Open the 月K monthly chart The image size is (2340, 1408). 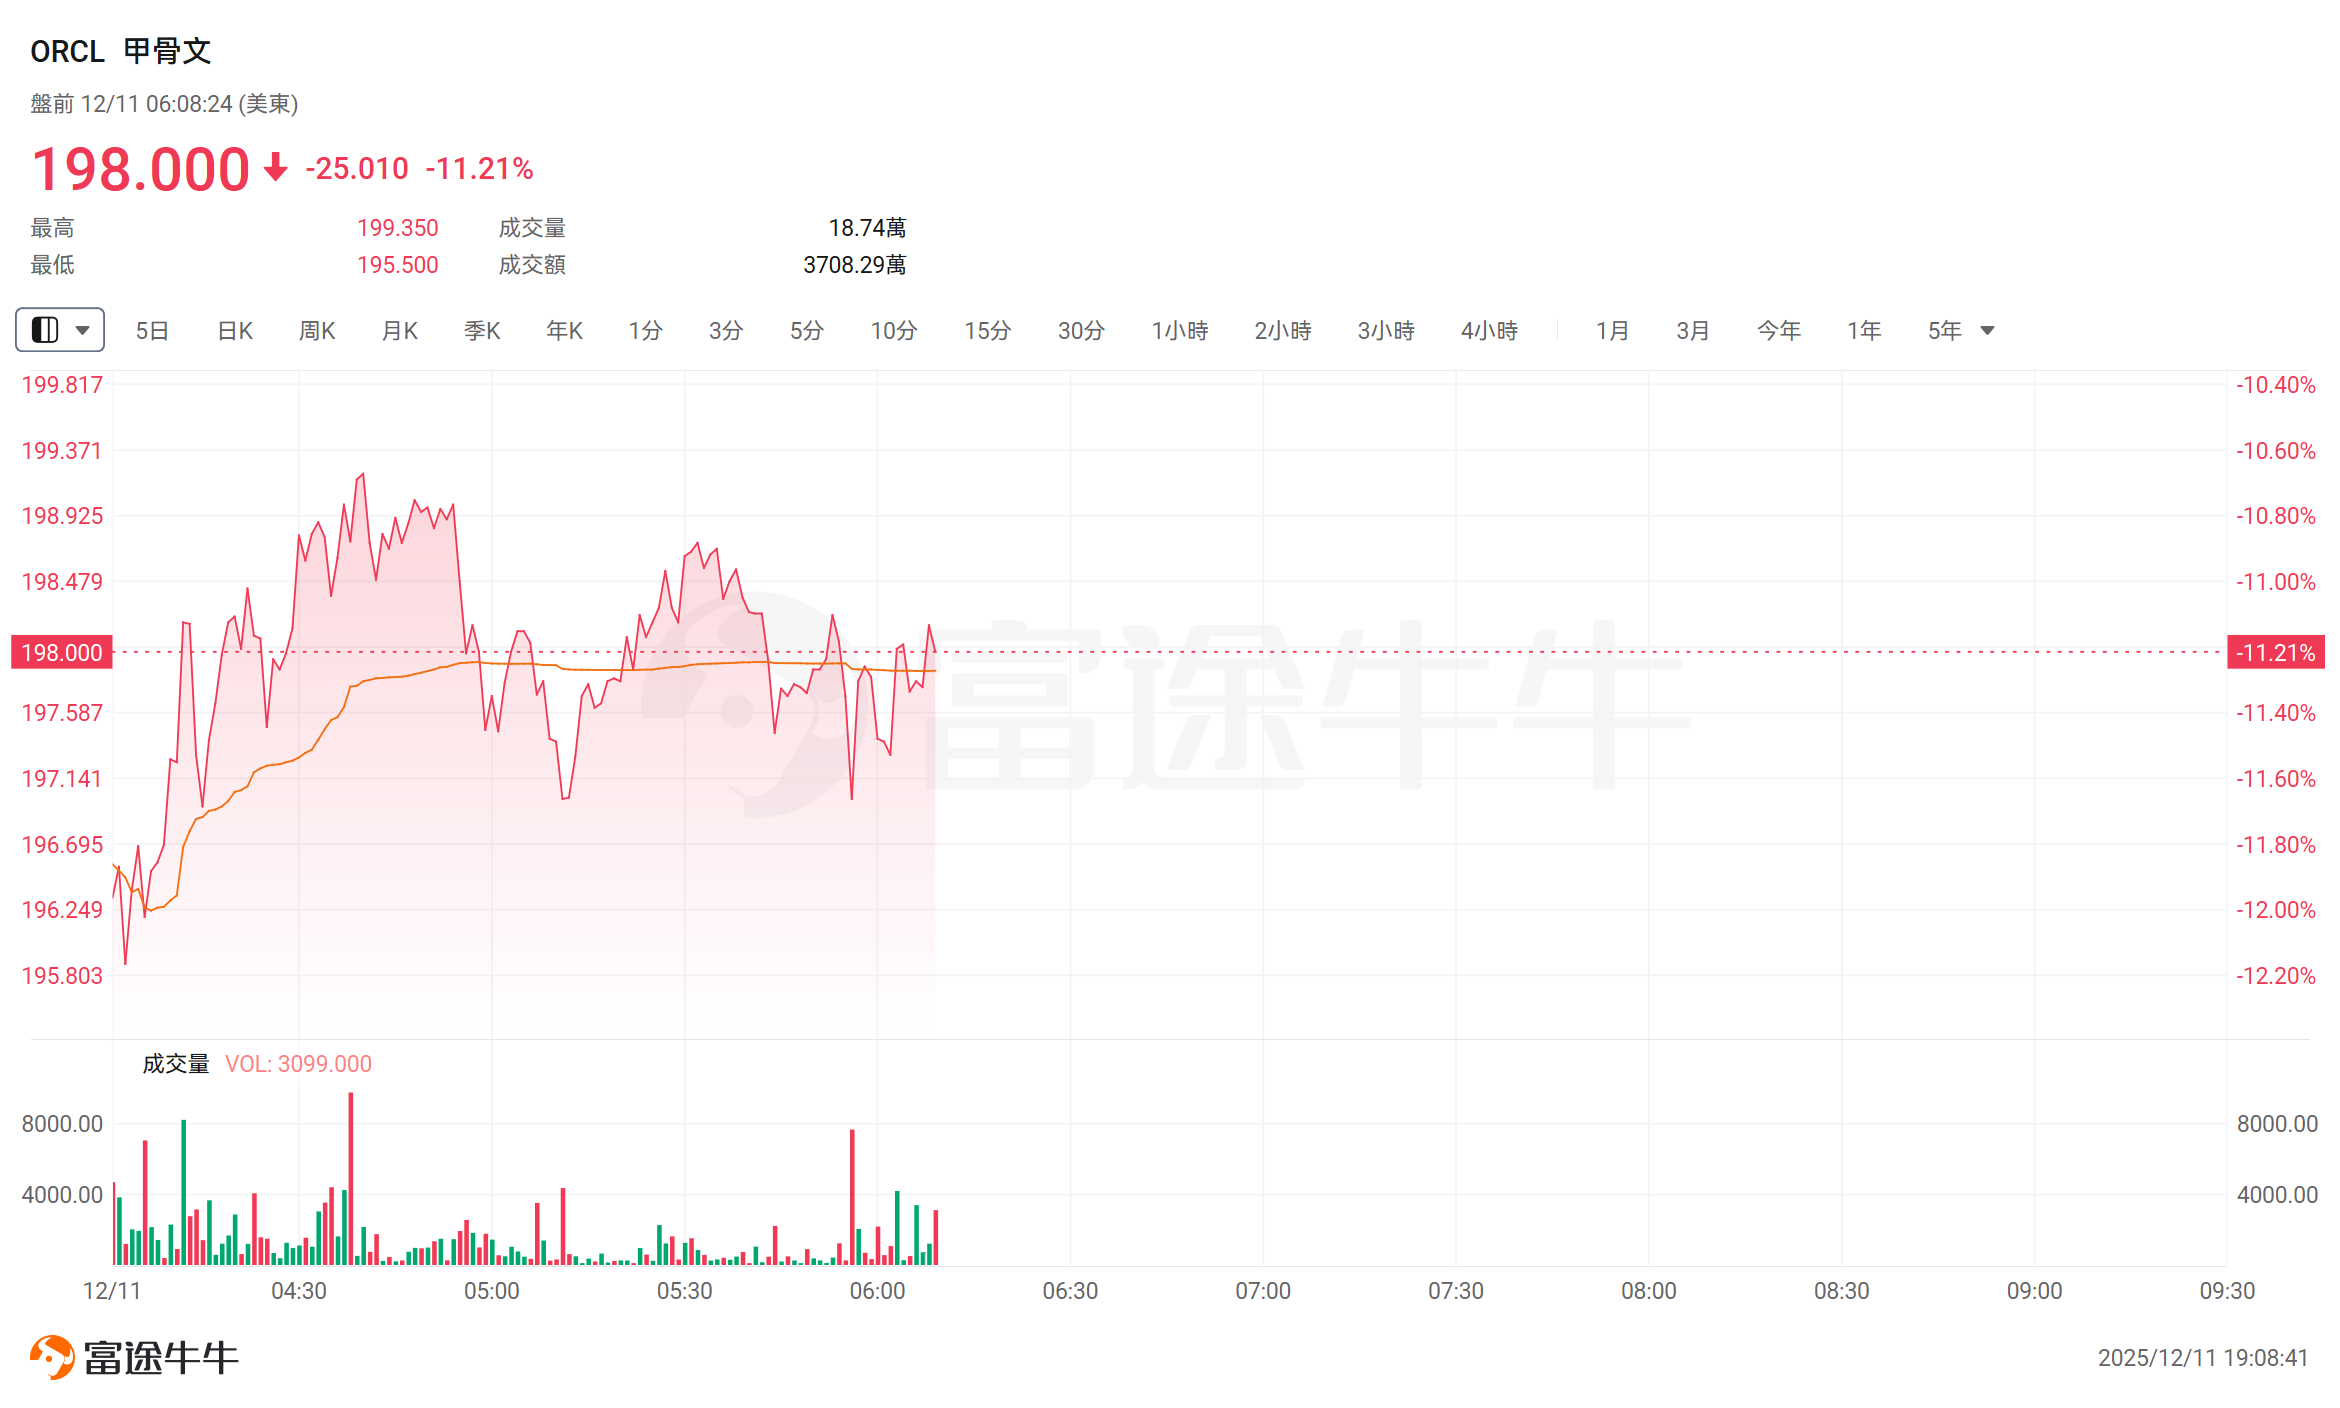click(x=400, y=331)
